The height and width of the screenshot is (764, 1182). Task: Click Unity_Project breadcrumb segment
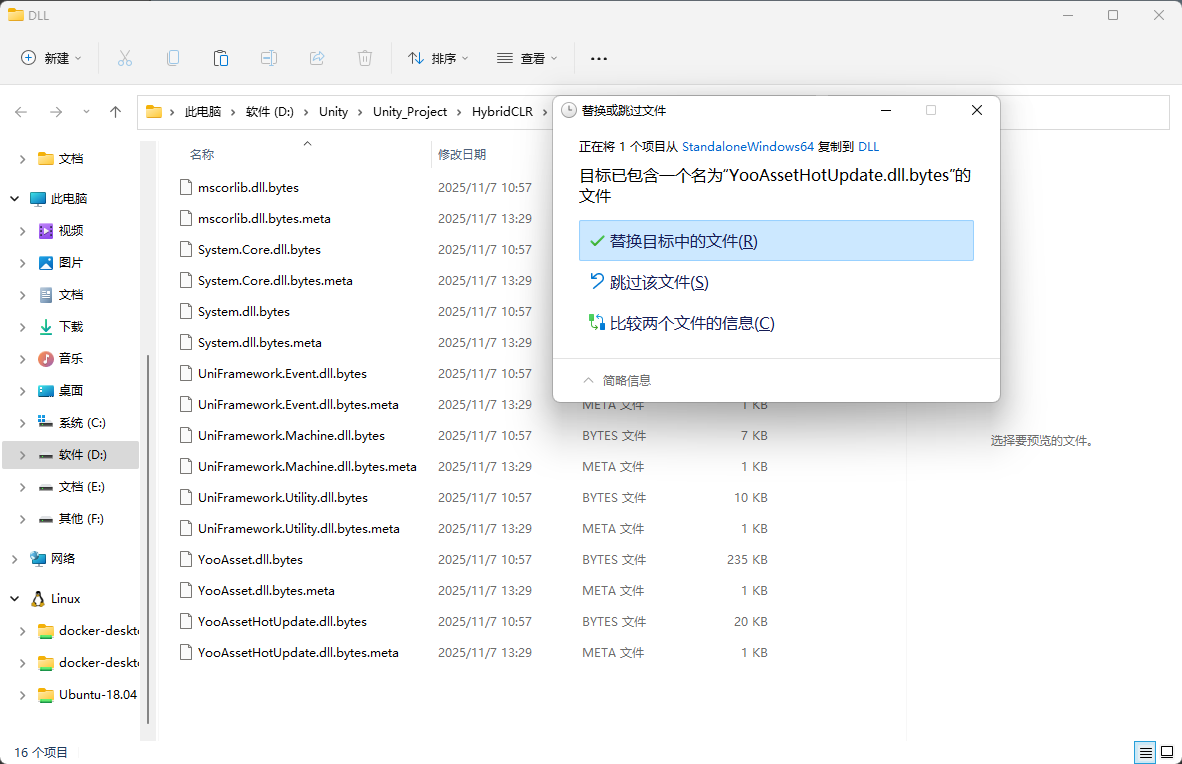(x=409, y=112)
